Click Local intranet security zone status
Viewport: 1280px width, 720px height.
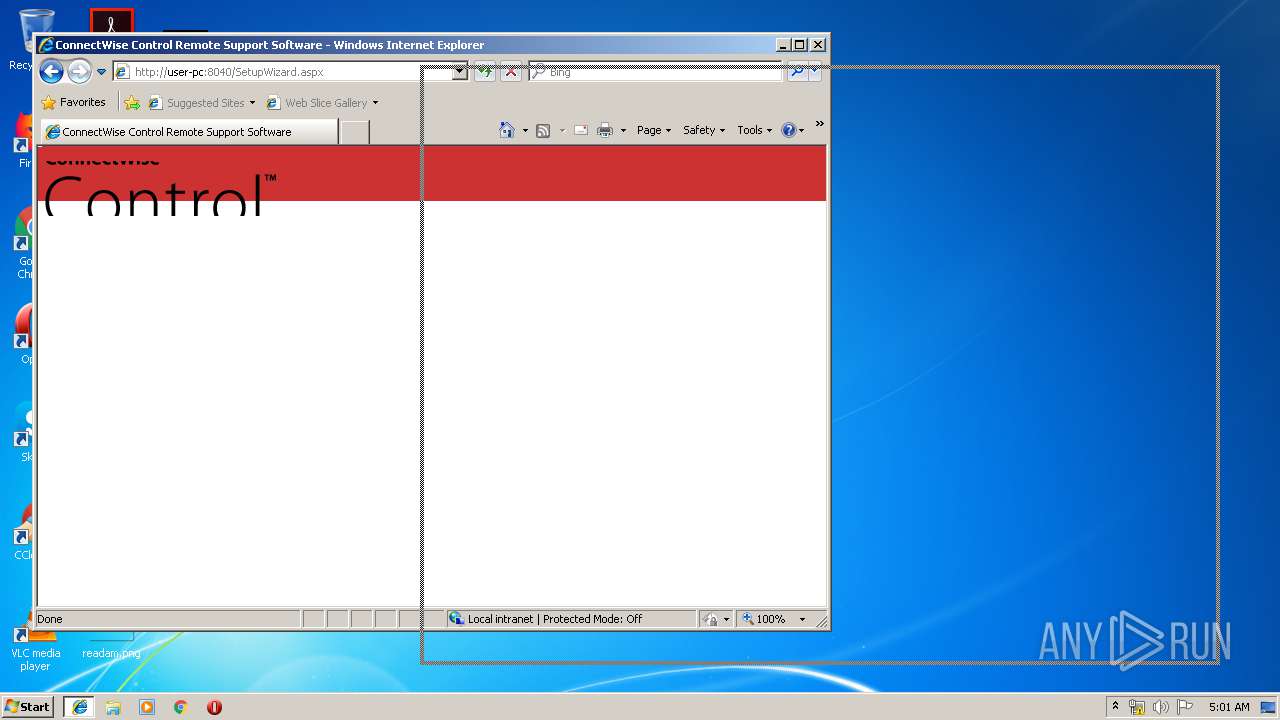pyautogui.click(x=570, y=619)
